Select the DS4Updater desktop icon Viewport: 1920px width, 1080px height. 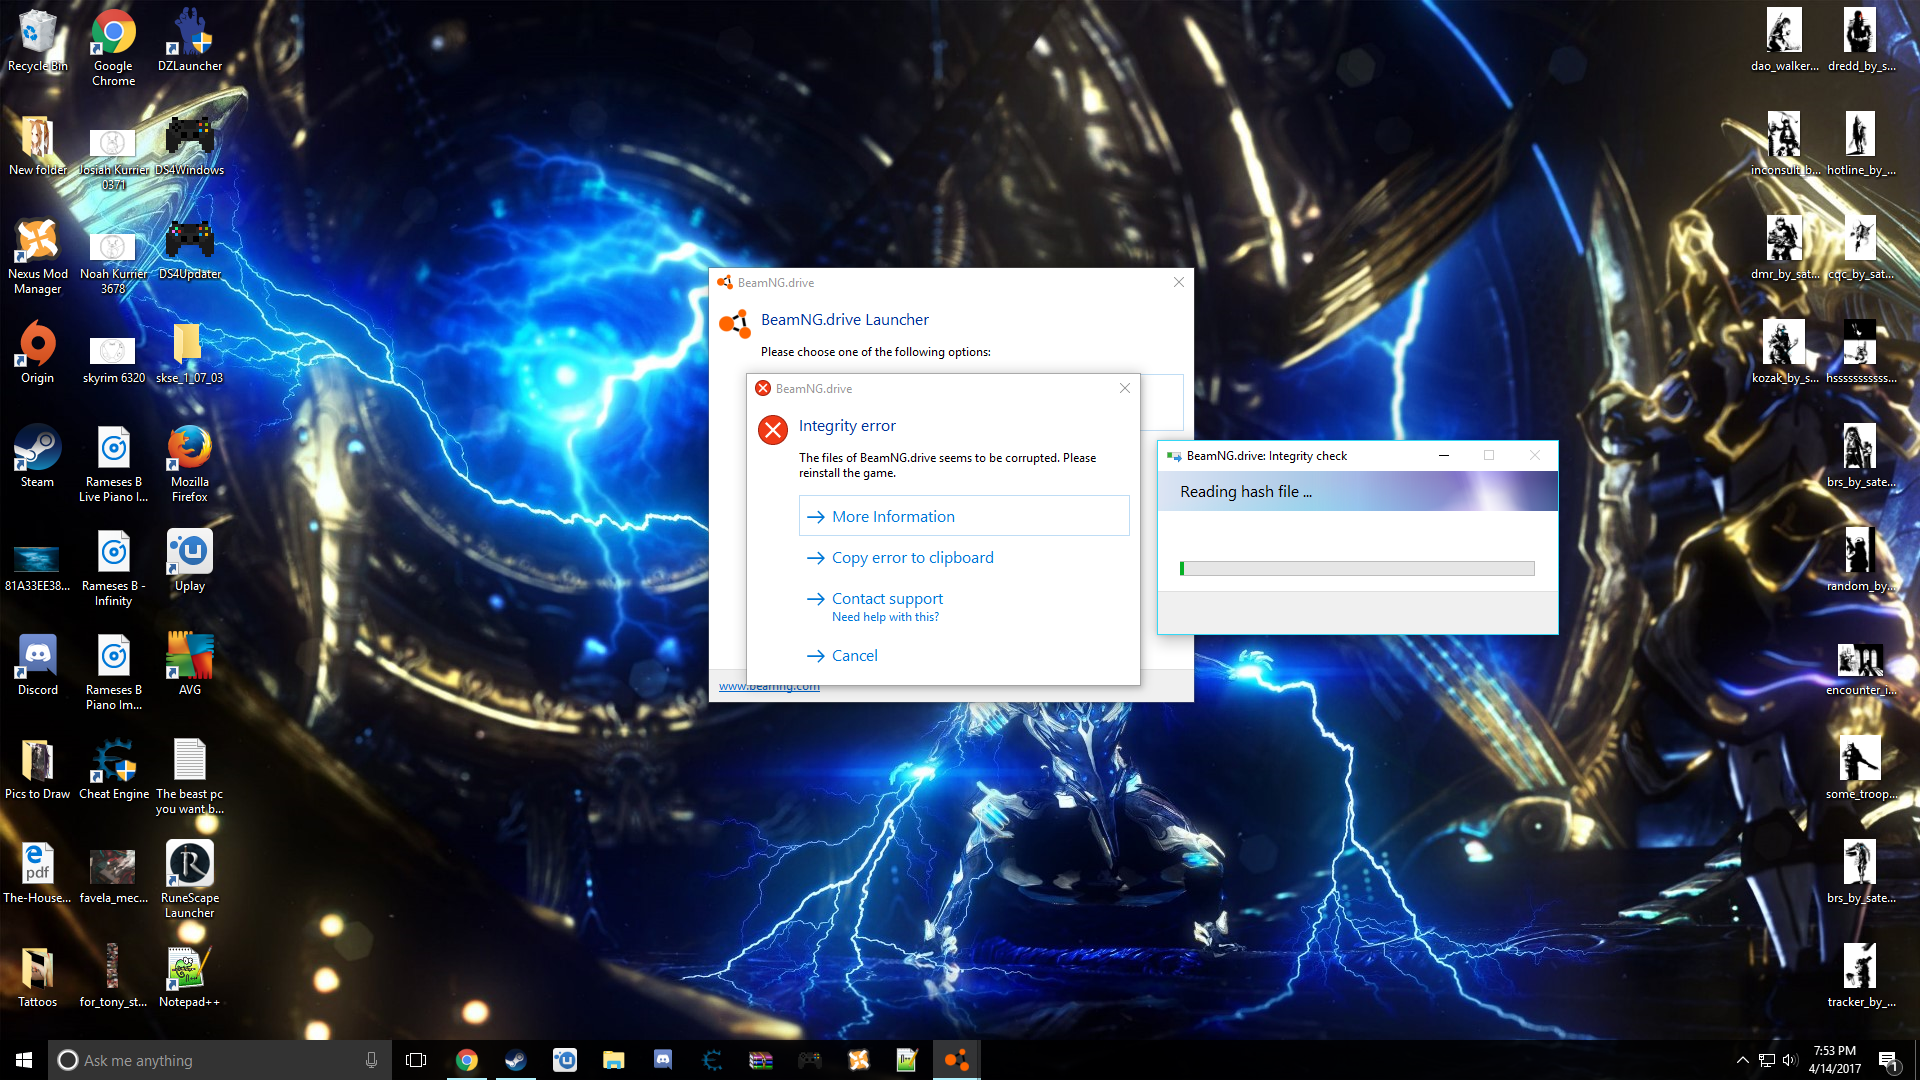click(x=190, y=249)
